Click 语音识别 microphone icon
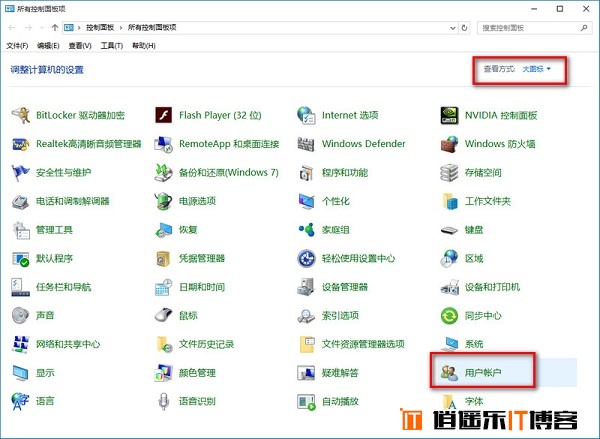 point(164,401)
